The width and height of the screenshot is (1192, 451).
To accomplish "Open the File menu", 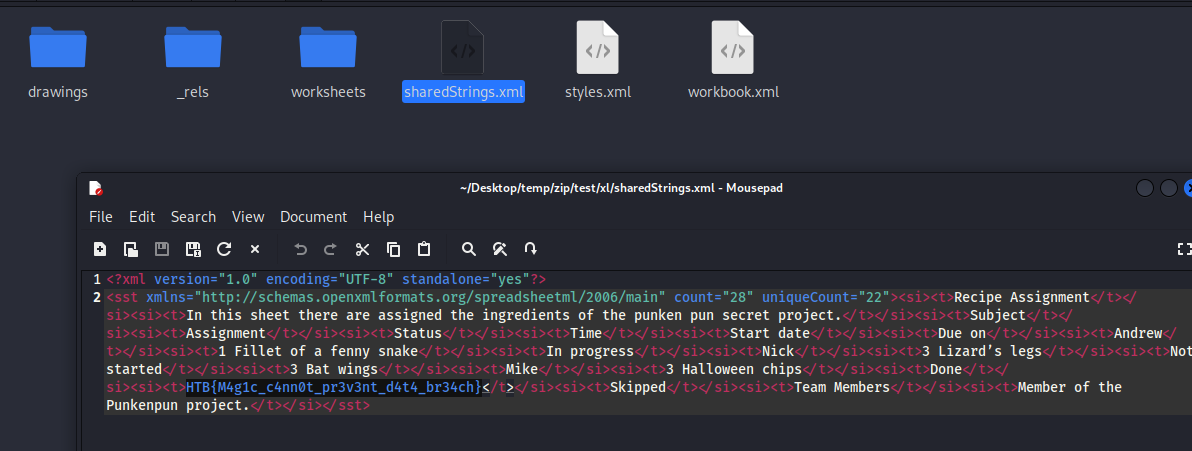I will (x=100, y=217).
